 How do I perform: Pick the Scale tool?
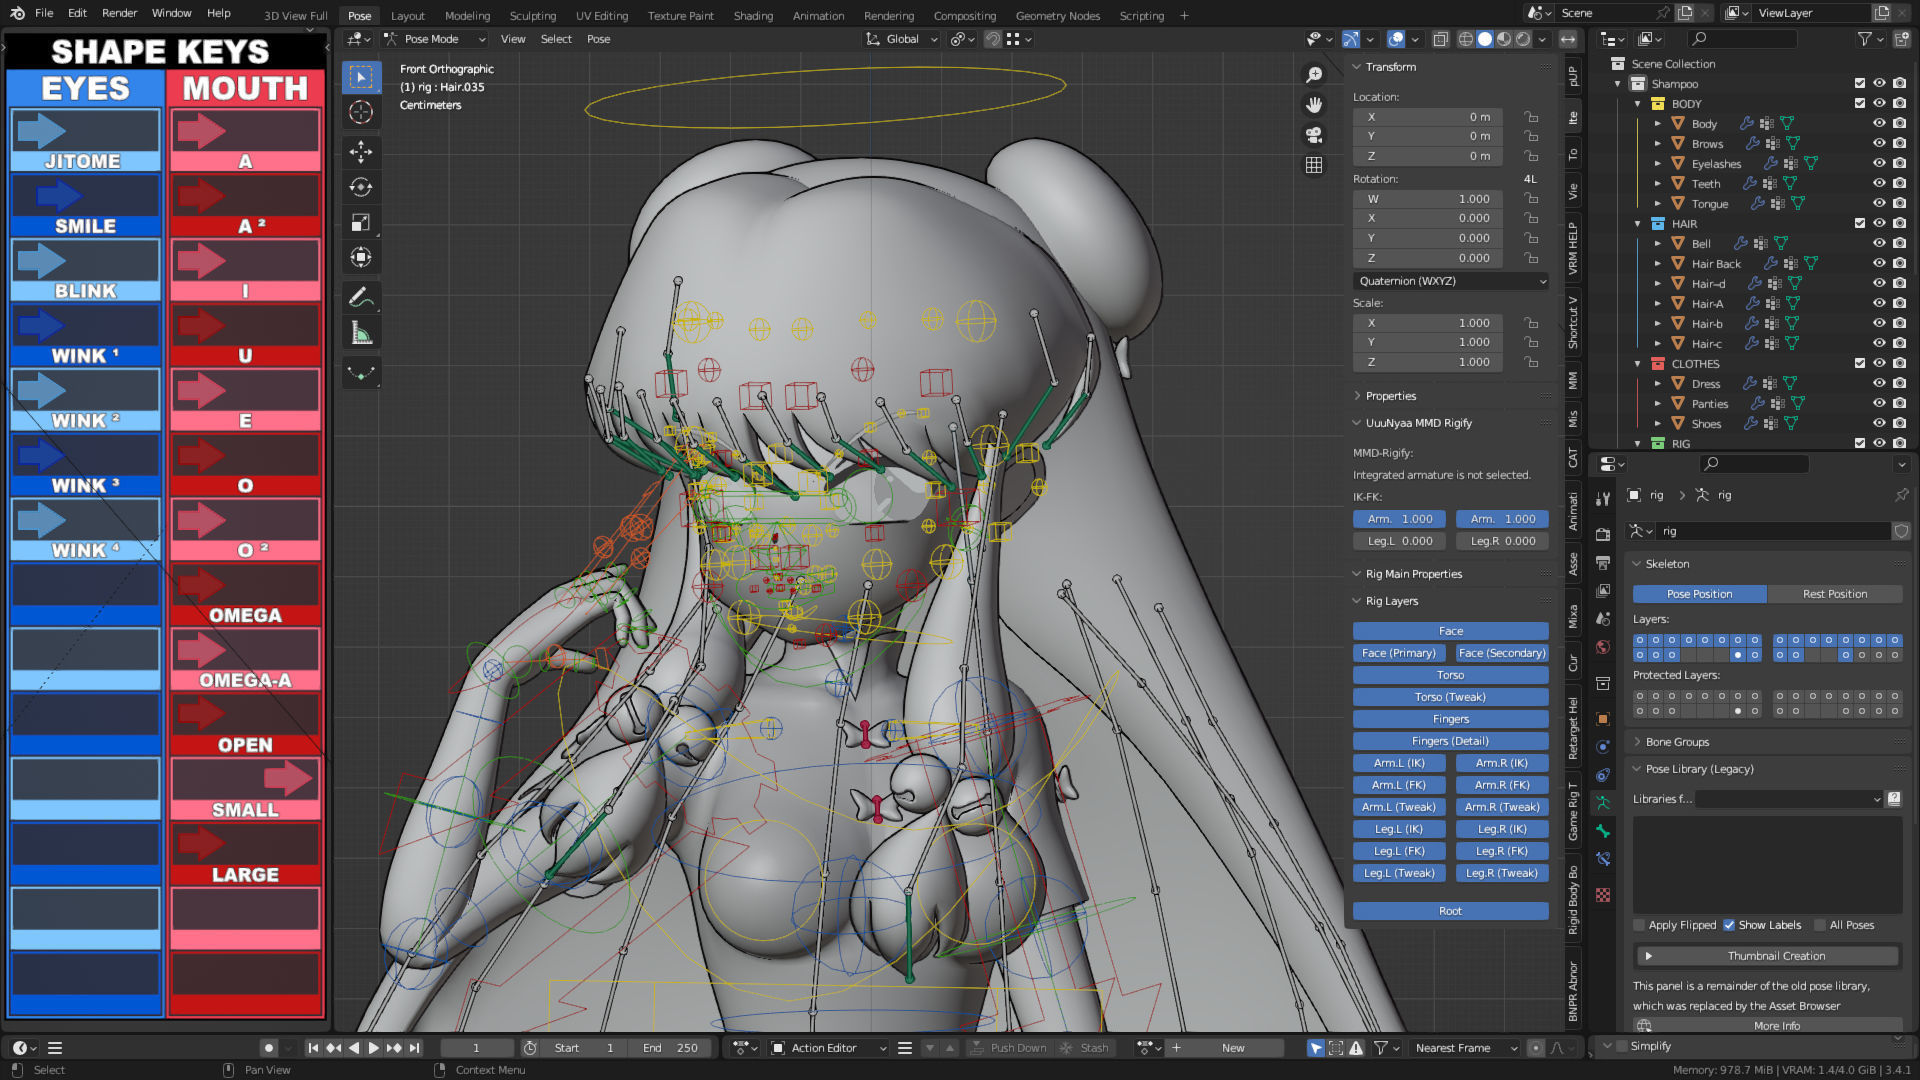tap(361, 222)
